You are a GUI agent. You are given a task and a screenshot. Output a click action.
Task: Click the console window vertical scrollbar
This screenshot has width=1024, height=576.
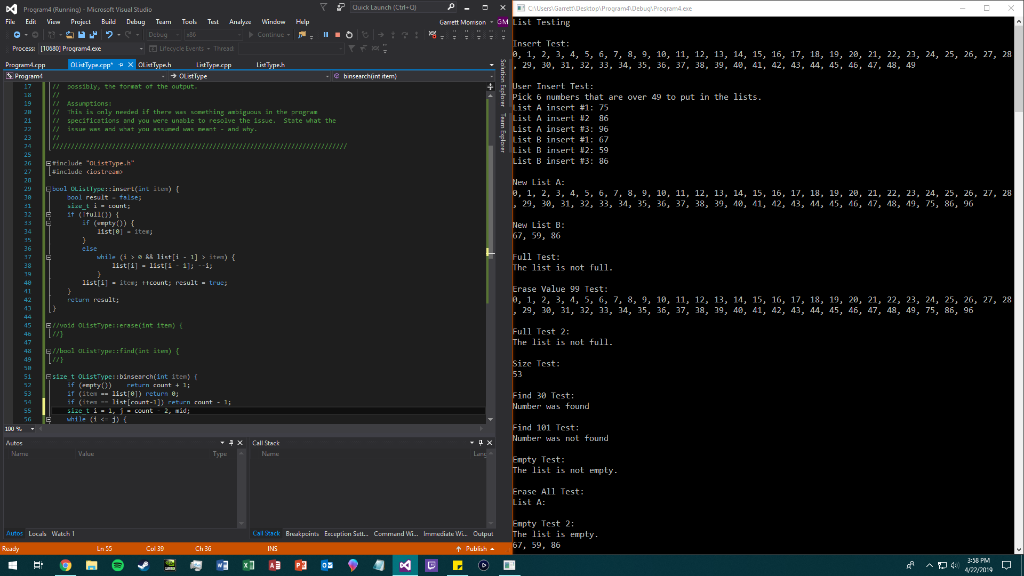click(1018, 285)
